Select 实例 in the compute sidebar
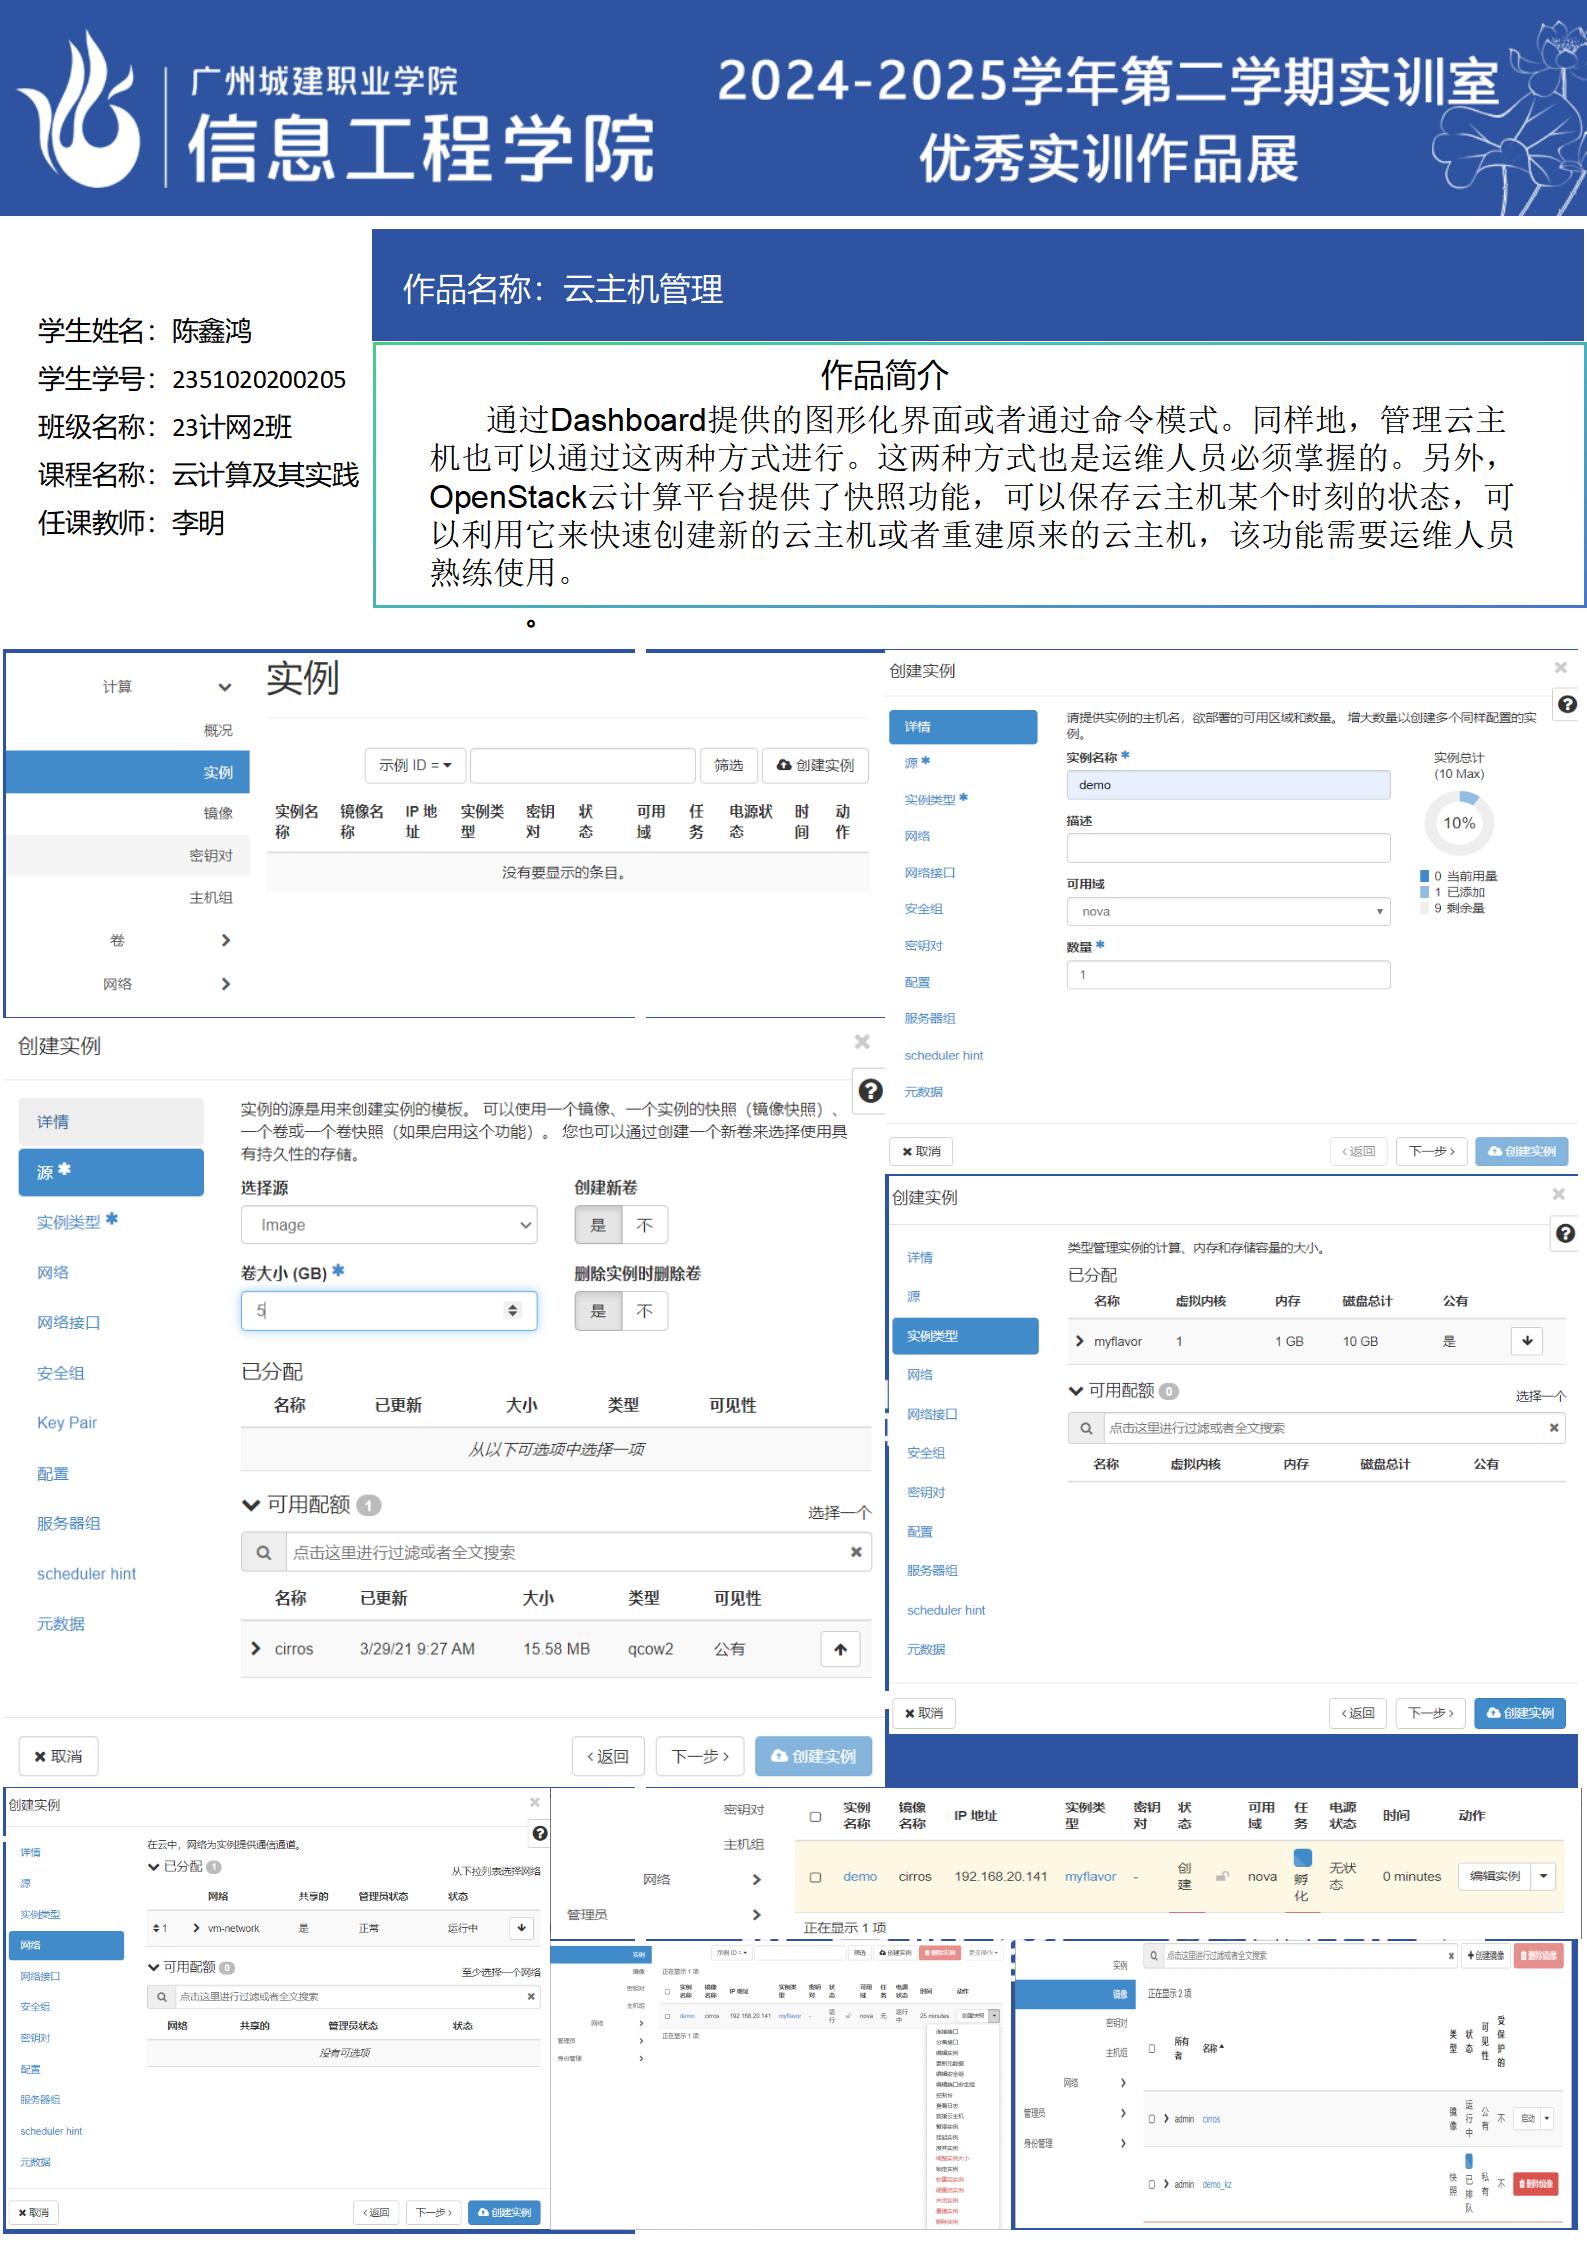This screenshot has height=2244, width=1587. 217,772
